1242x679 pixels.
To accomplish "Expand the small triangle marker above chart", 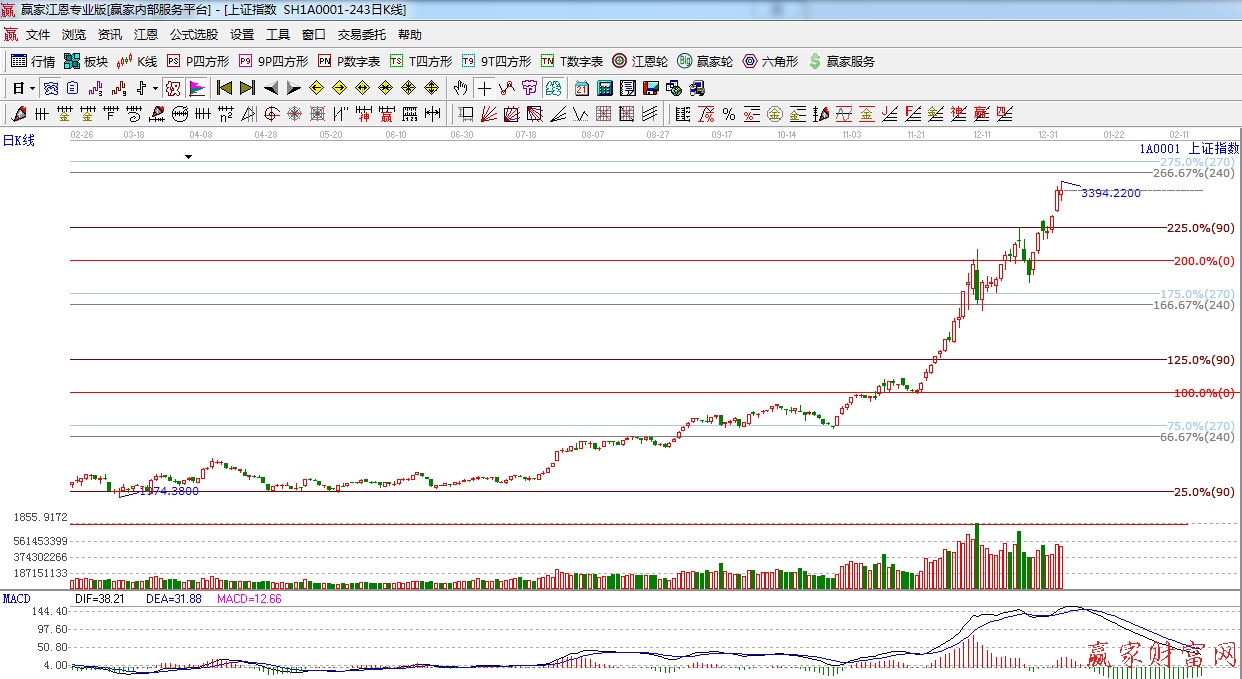I will 187,157.
